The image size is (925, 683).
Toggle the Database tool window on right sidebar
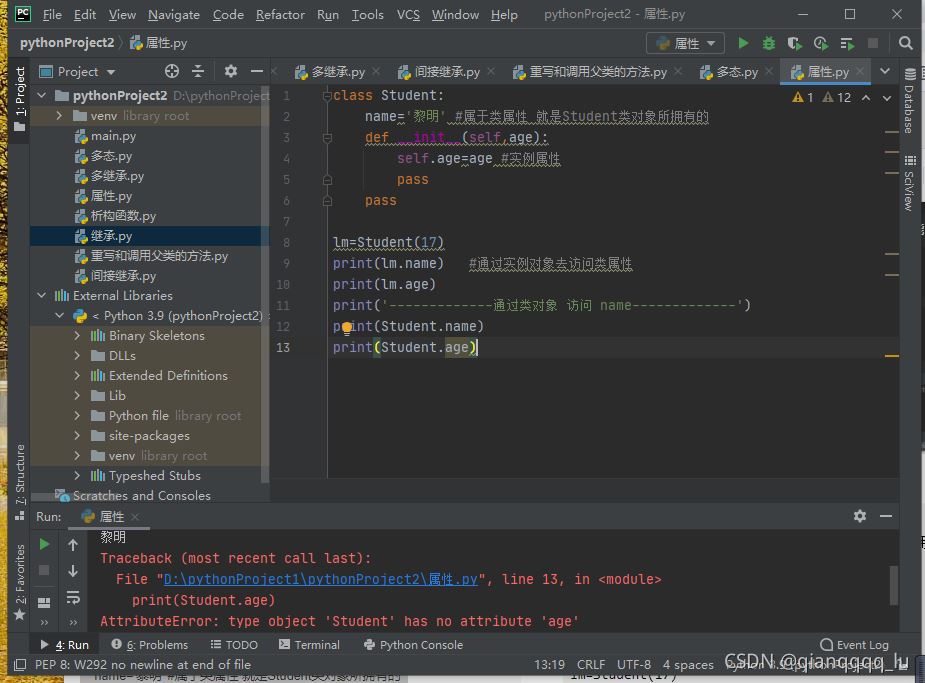(x=909, y=103)
